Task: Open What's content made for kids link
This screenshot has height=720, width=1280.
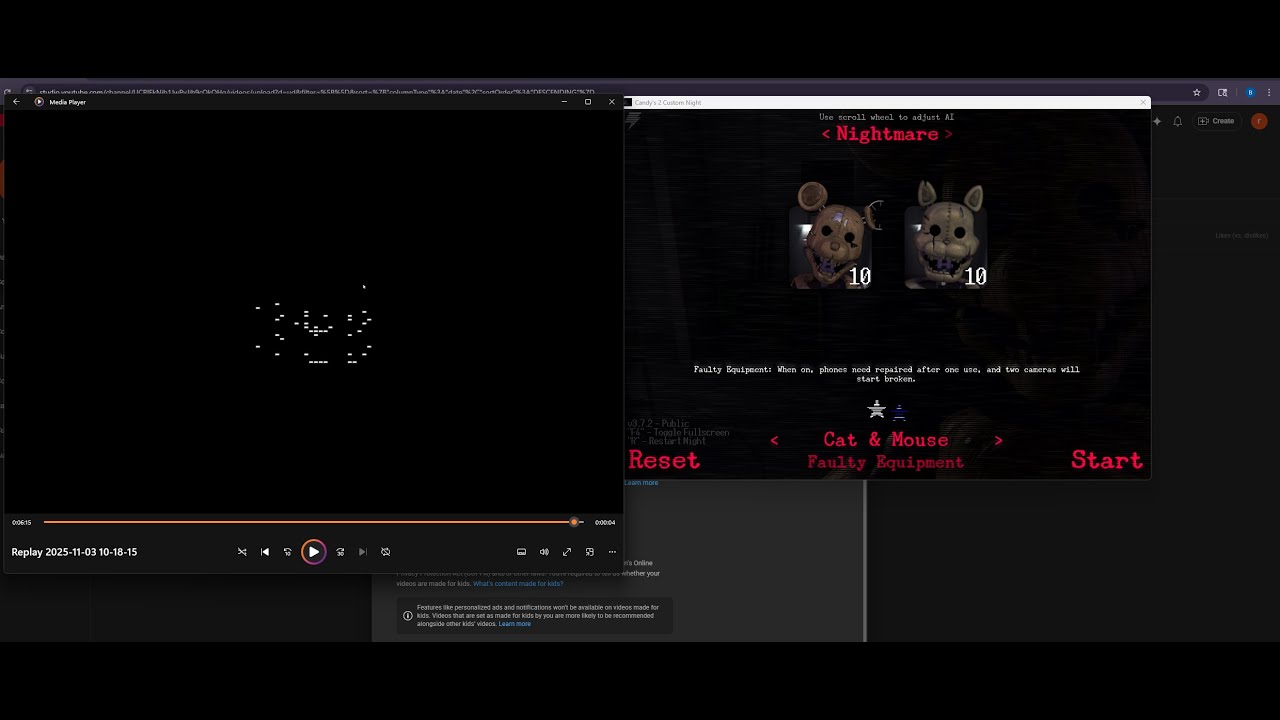Action: tap(518, 583)
